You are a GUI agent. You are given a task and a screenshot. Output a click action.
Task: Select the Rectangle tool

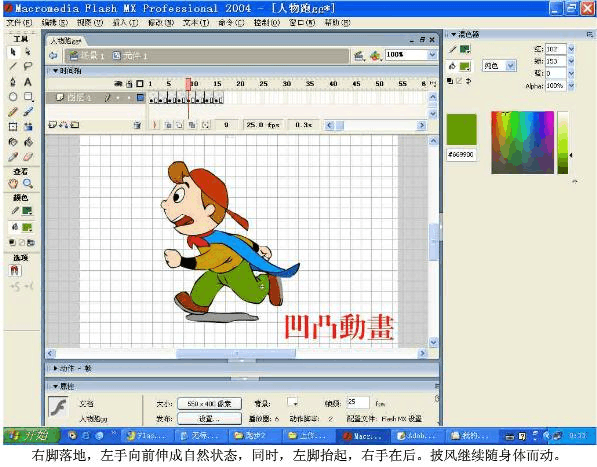[28, 97]
